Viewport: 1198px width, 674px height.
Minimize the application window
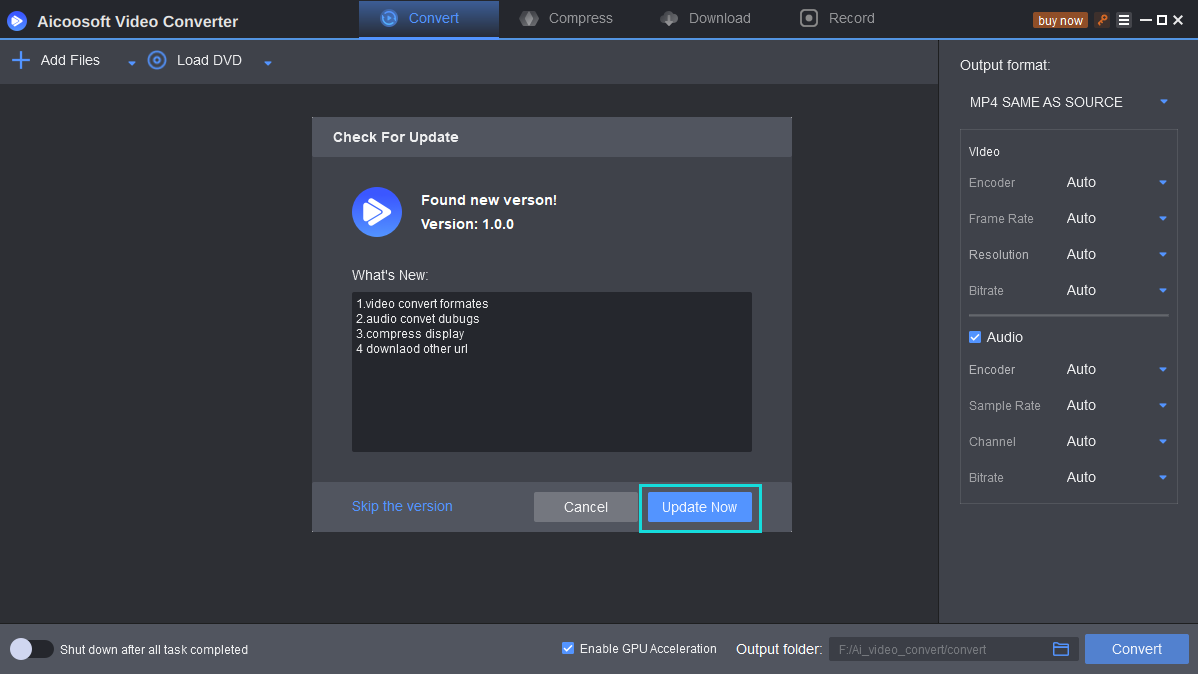pyautogui.click(x=1145, y=21)
